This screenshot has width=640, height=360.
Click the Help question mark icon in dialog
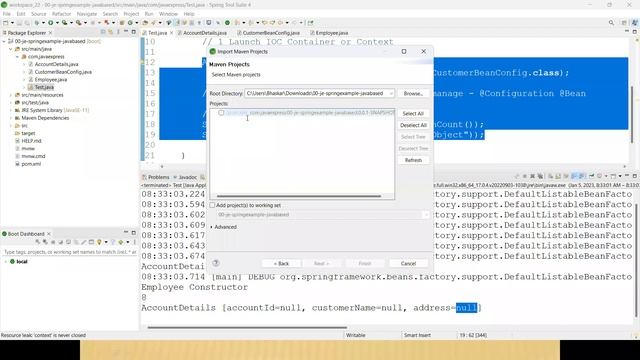[216, 263]
